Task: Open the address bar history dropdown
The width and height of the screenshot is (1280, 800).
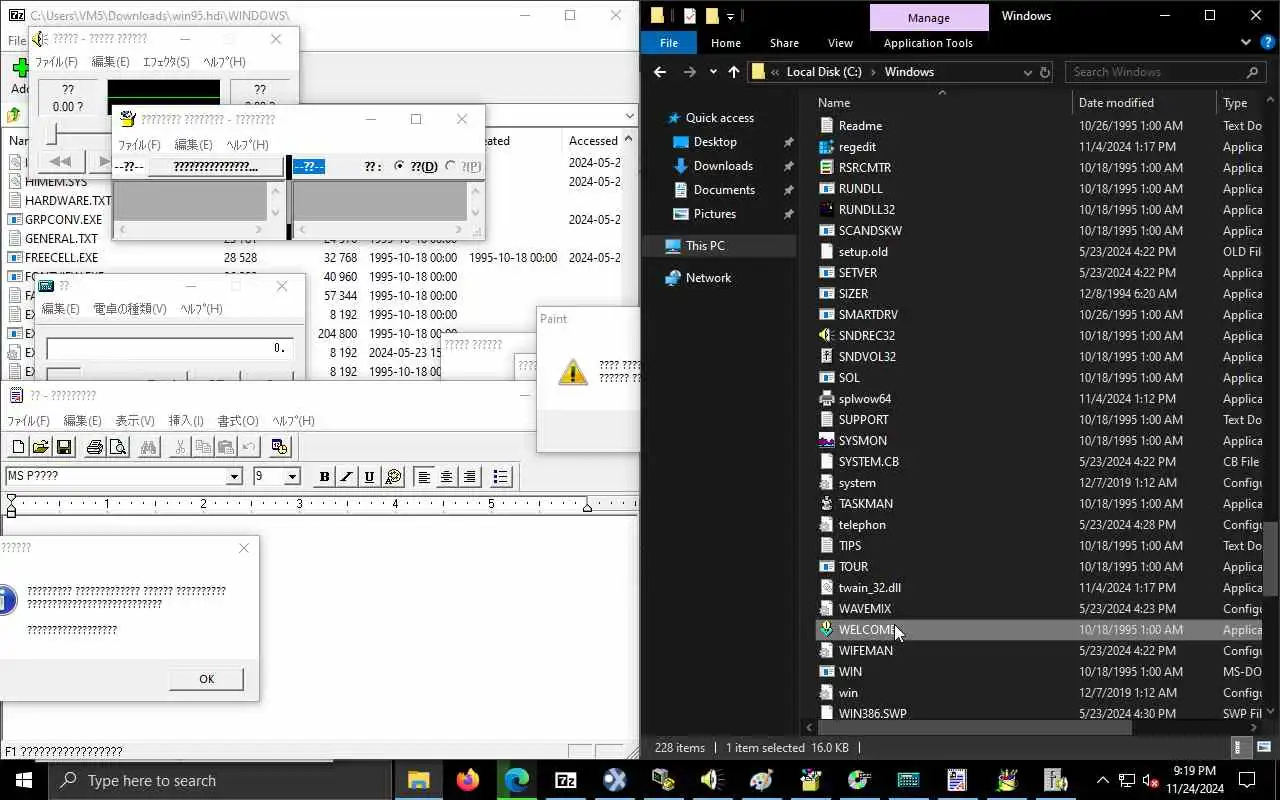Action: pyautogui.click(x=1027, y=72)
